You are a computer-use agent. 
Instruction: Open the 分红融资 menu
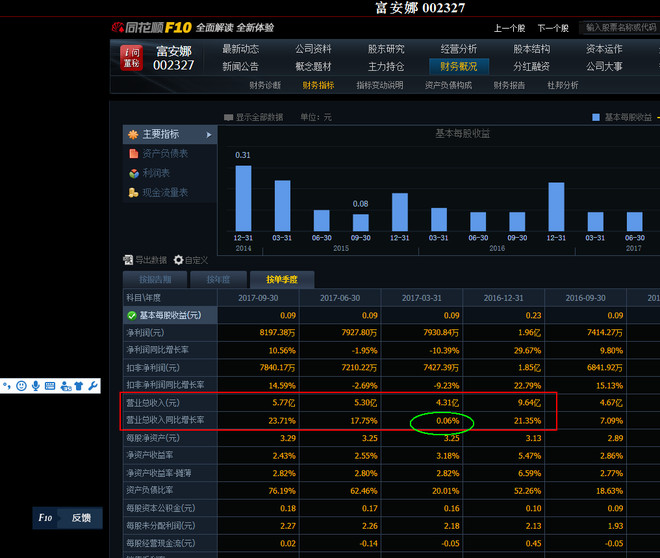coord(532,66)
